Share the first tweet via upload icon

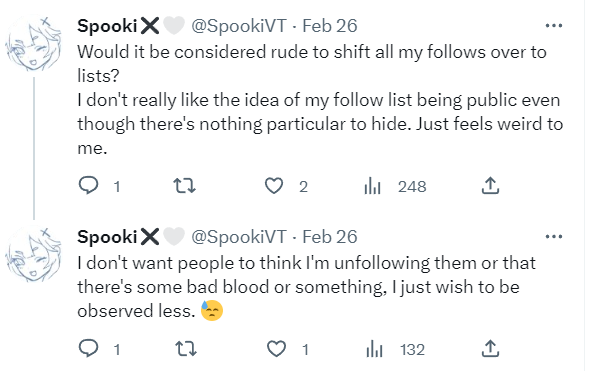pos(490,185)
